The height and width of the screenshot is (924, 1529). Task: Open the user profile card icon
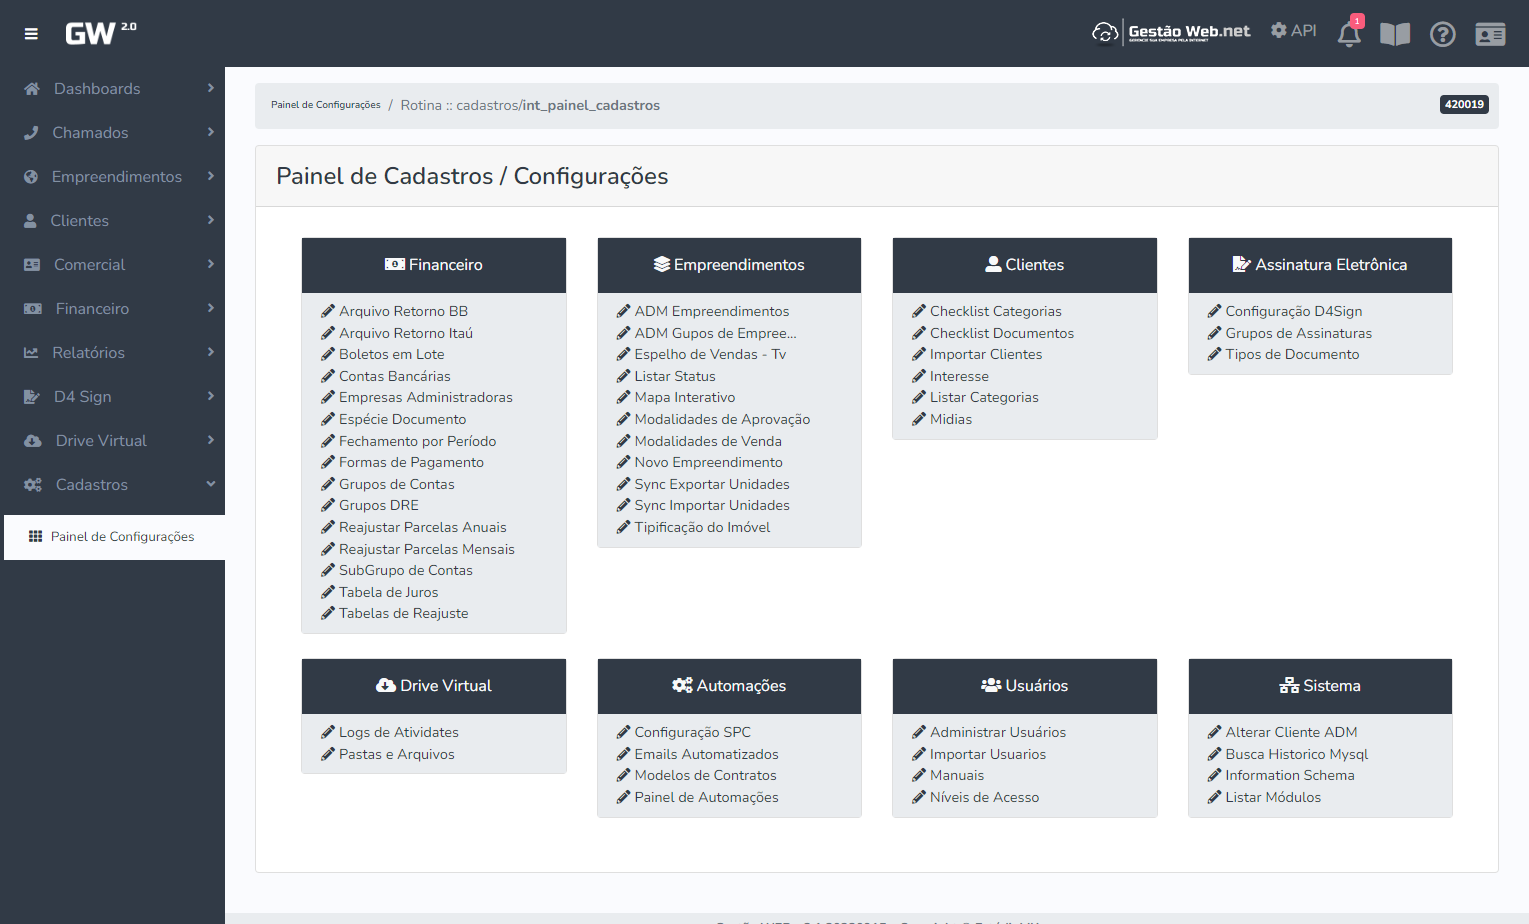point(1490,35)
